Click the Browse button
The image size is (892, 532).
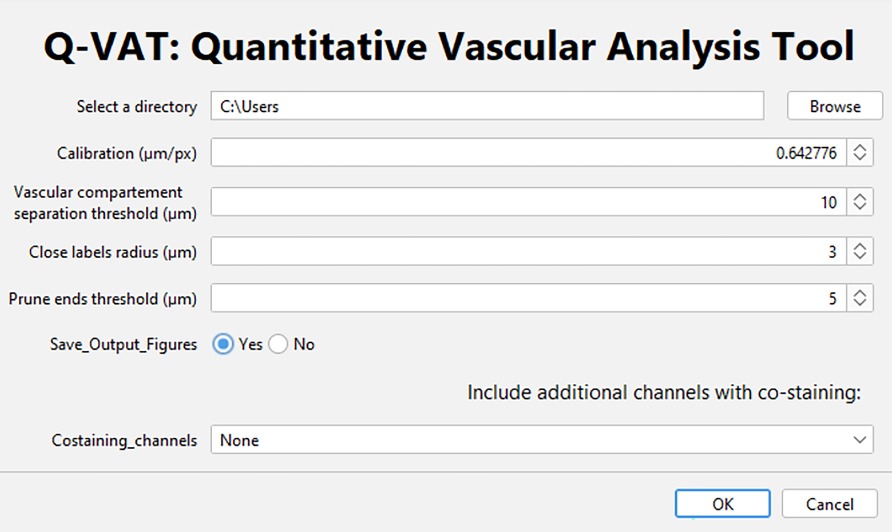click(x=835, y=106)
